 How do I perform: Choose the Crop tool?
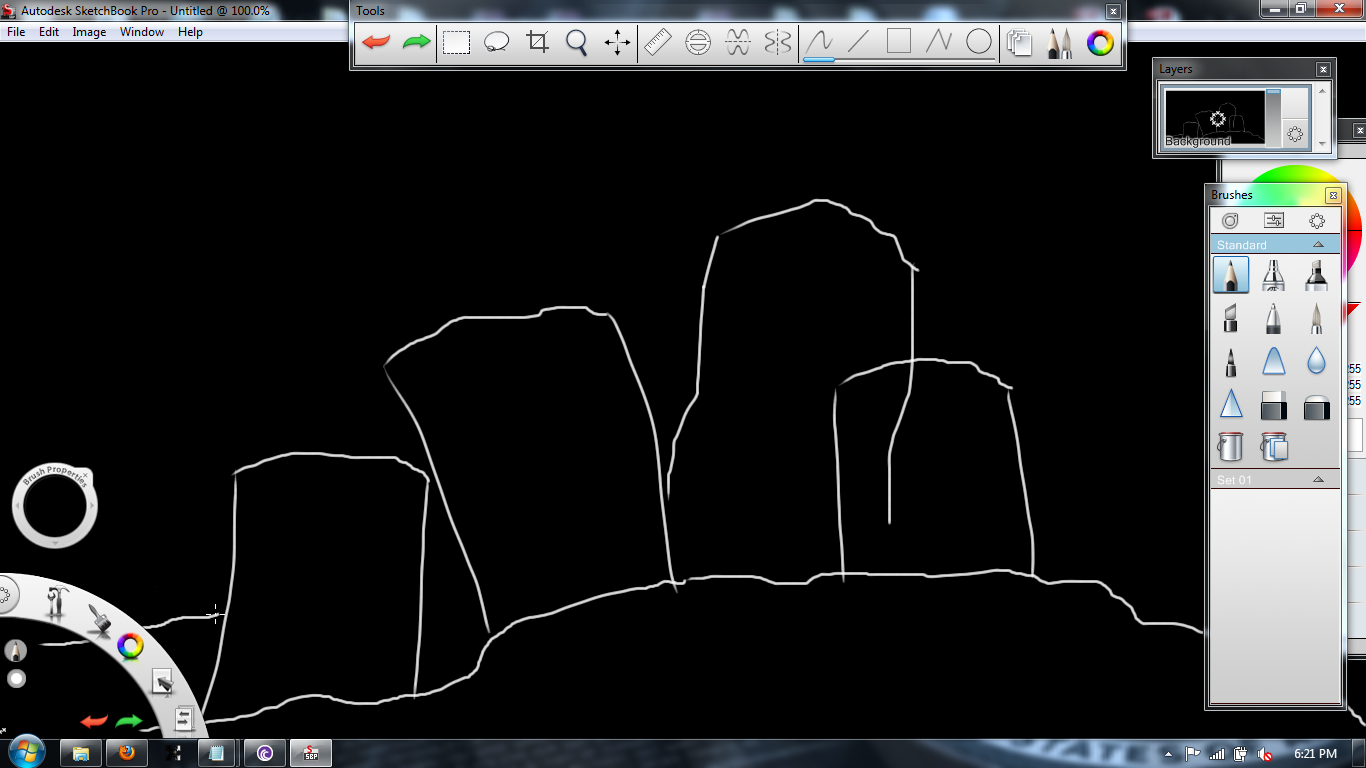[538, 43]
